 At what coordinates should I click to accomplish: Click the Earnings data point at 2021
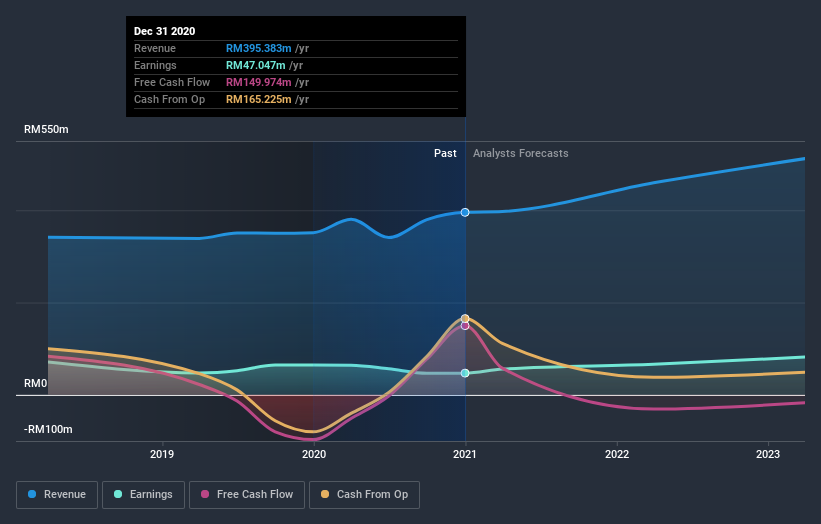(465, 373)
